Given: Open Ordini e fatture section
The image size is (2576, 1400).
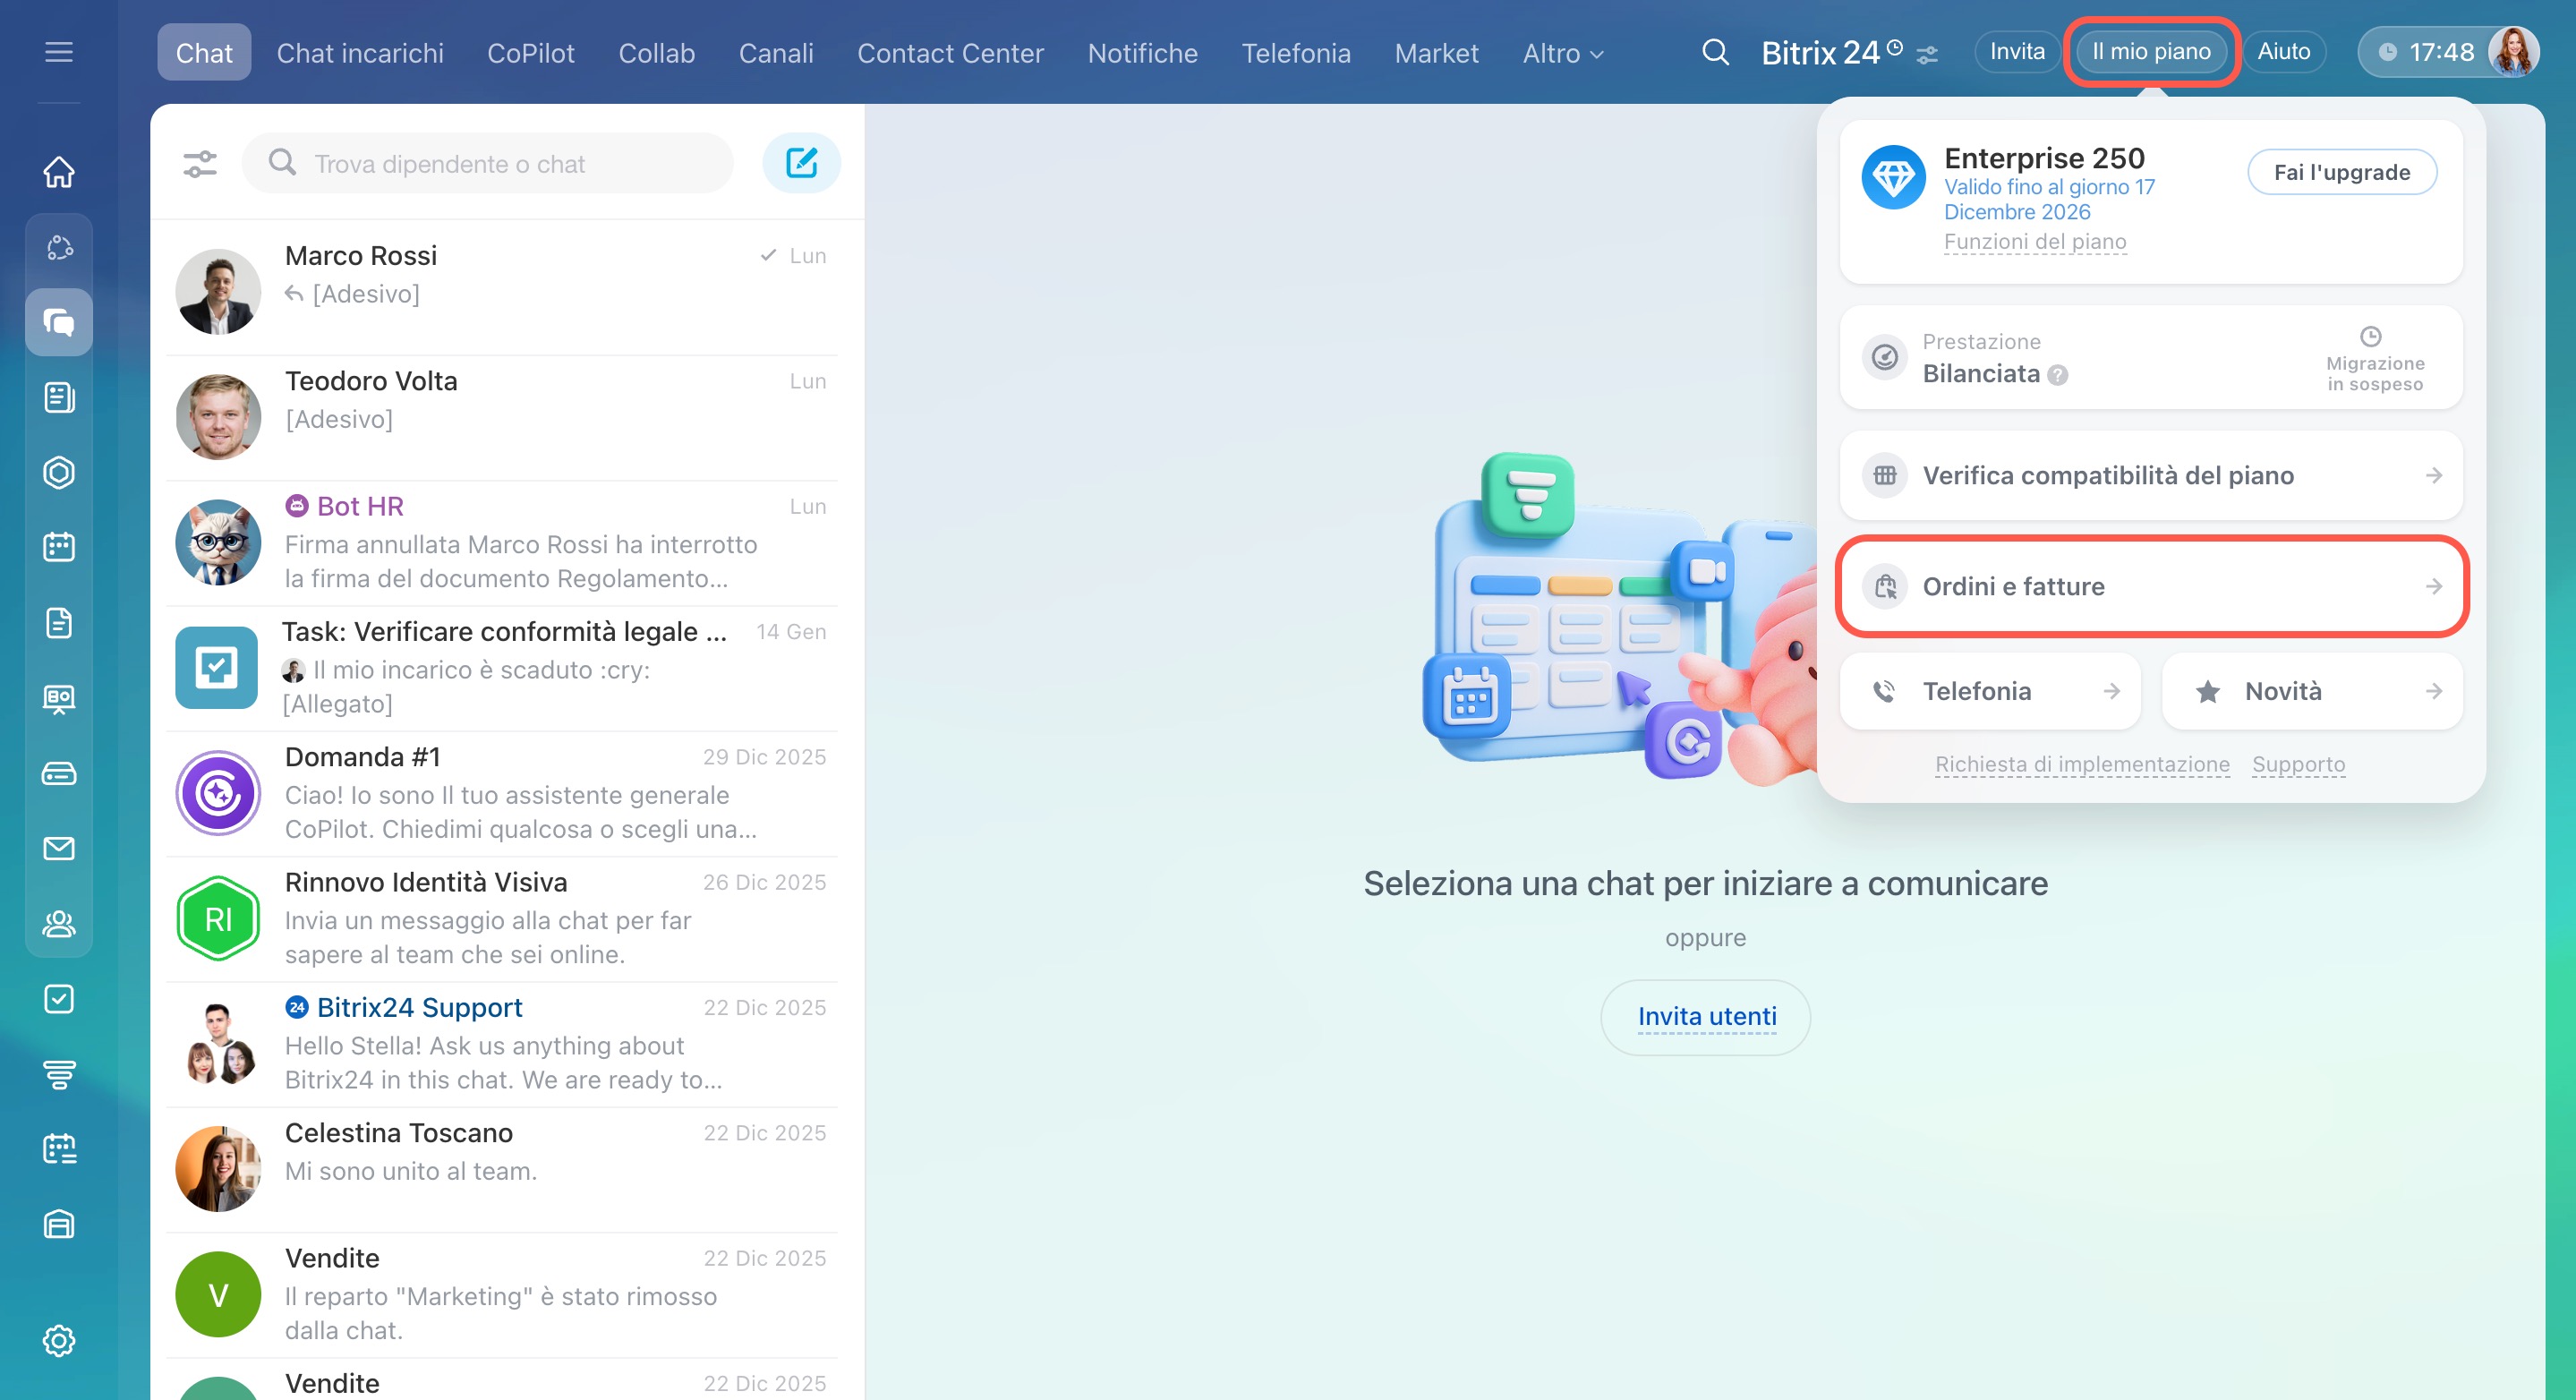Looking at the screenshot, I should click(x=2151, y=586).
